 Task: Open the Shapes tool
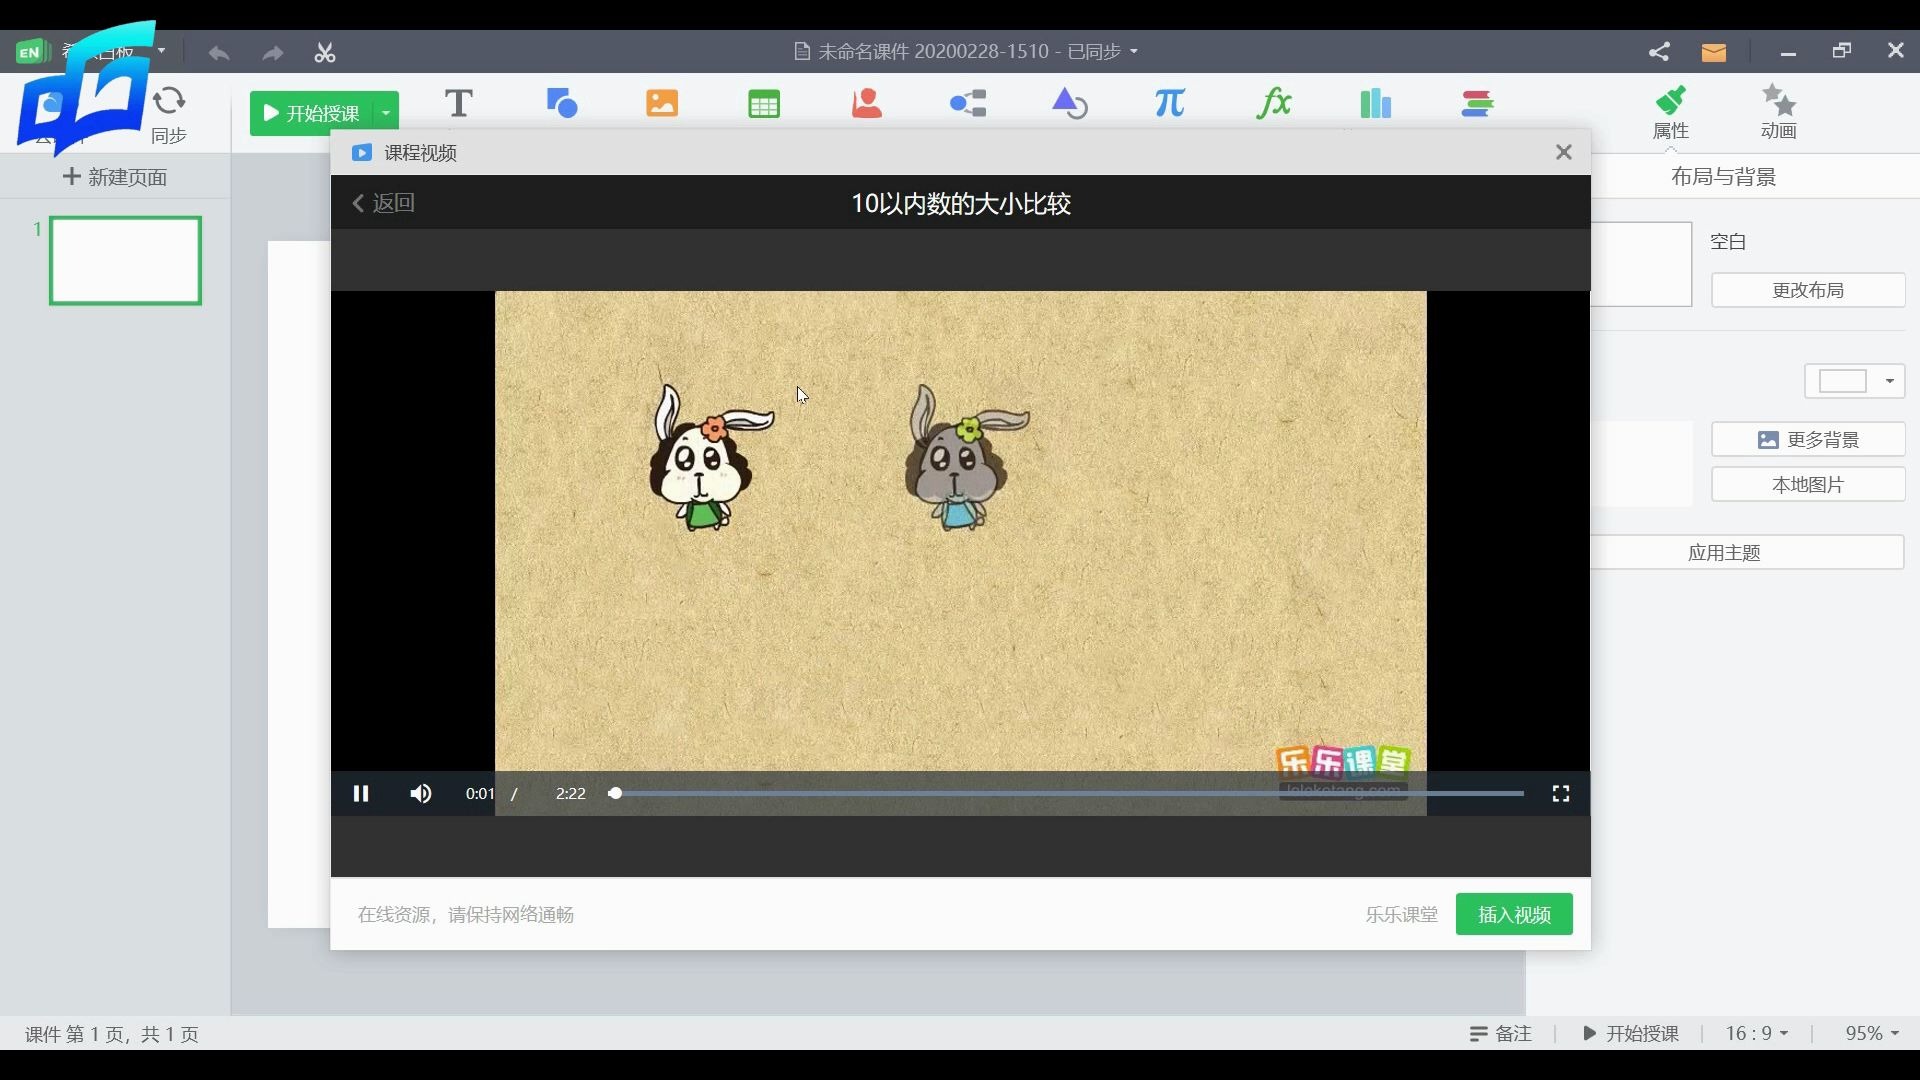click(x=562, y=103)
